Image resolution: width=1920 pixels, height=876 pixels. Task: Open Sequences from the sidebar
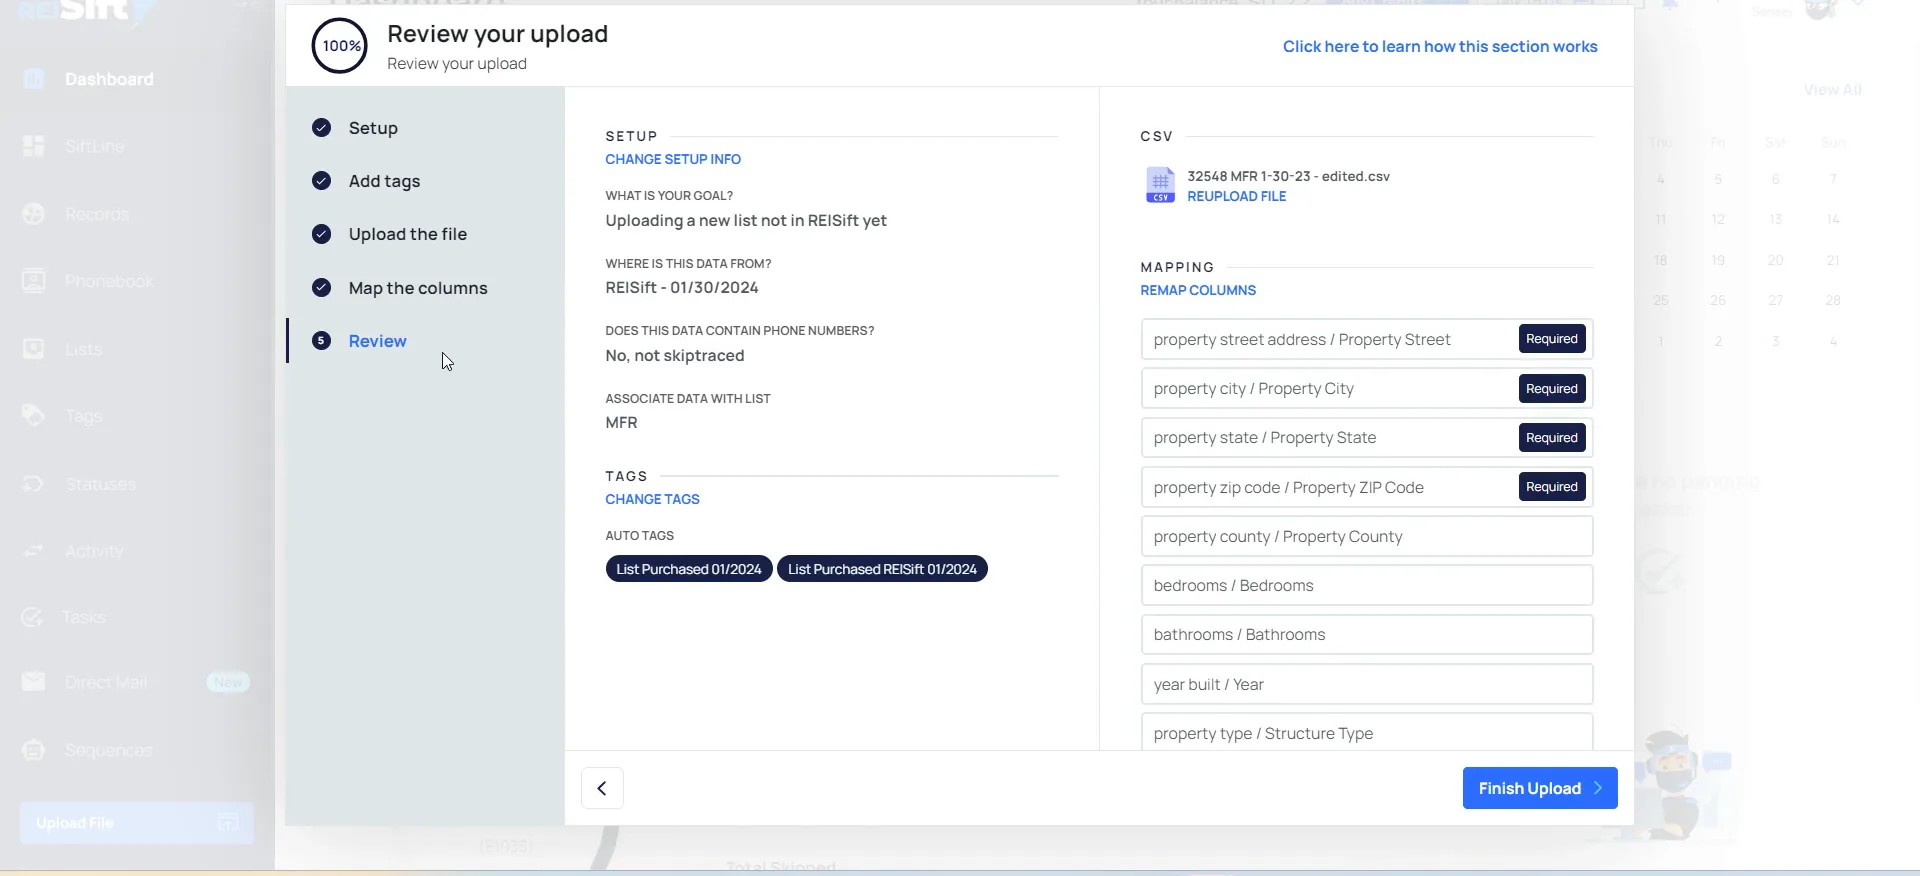pyautogui.click(x=108, y=750)
